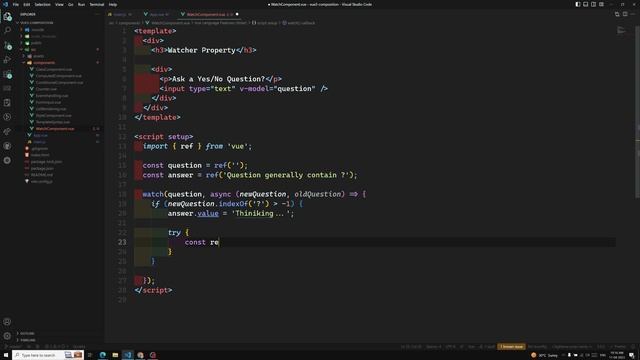
Task: Open the editor More Actions ellipsis
Action: 633,14
